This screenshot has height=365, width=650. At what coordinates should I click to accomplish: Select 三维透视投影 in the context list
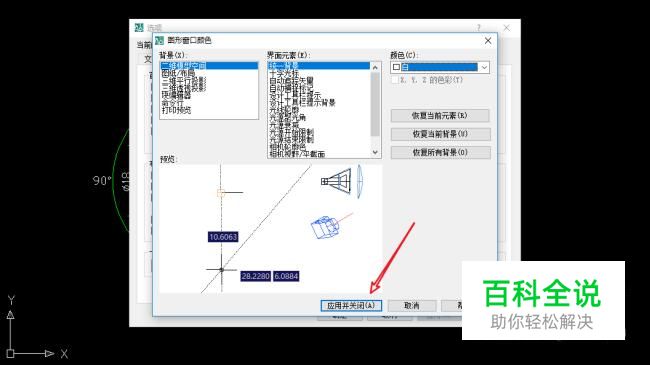184,88
